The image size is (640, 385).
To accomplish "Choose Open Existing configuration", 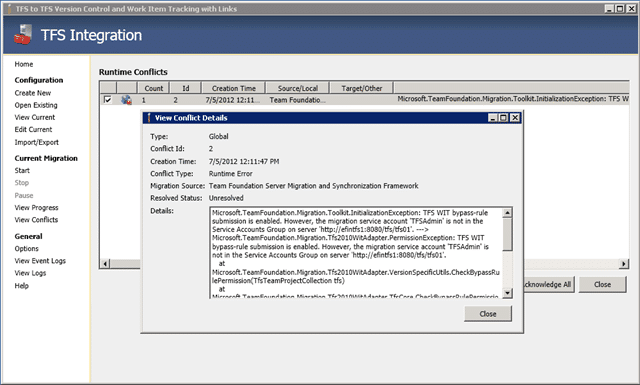I will click(36, 105).
